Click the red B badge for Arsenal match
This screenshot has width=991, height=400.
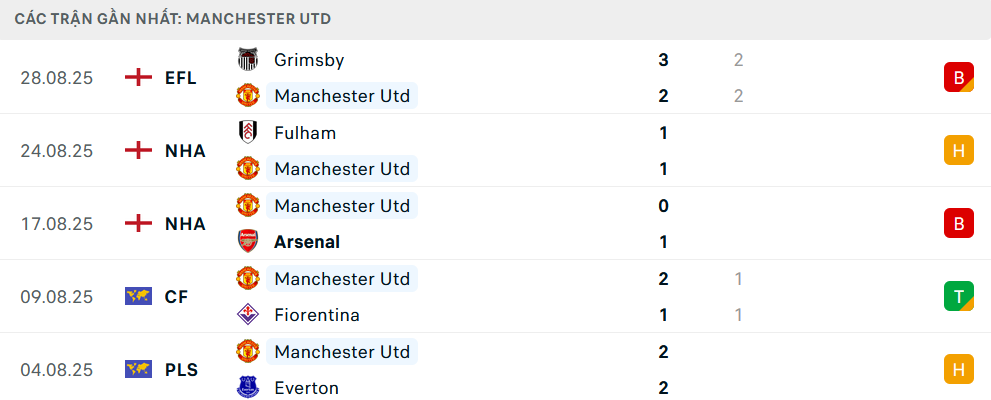pyautogui.click(x=958, y=224)
